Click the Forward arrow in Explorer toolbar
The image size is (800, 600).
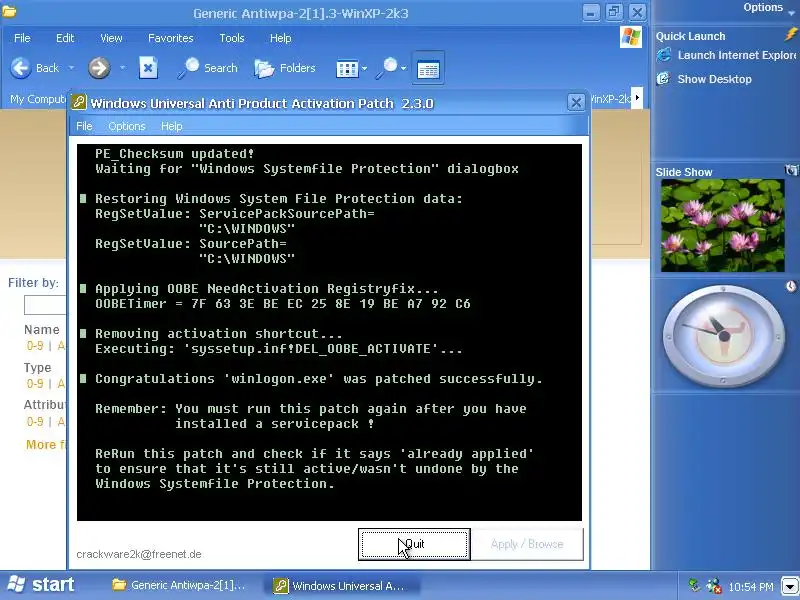99,68
